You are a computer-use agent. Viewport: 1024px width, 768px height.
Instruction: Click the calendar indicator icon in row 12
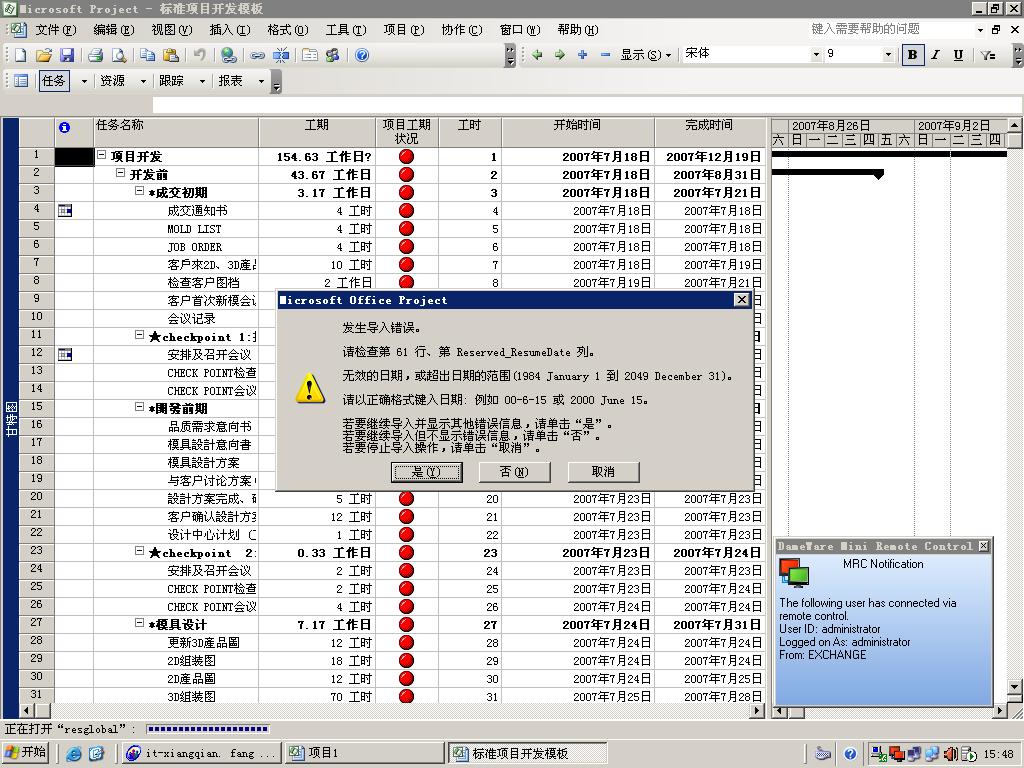click(x=65, y=355)
